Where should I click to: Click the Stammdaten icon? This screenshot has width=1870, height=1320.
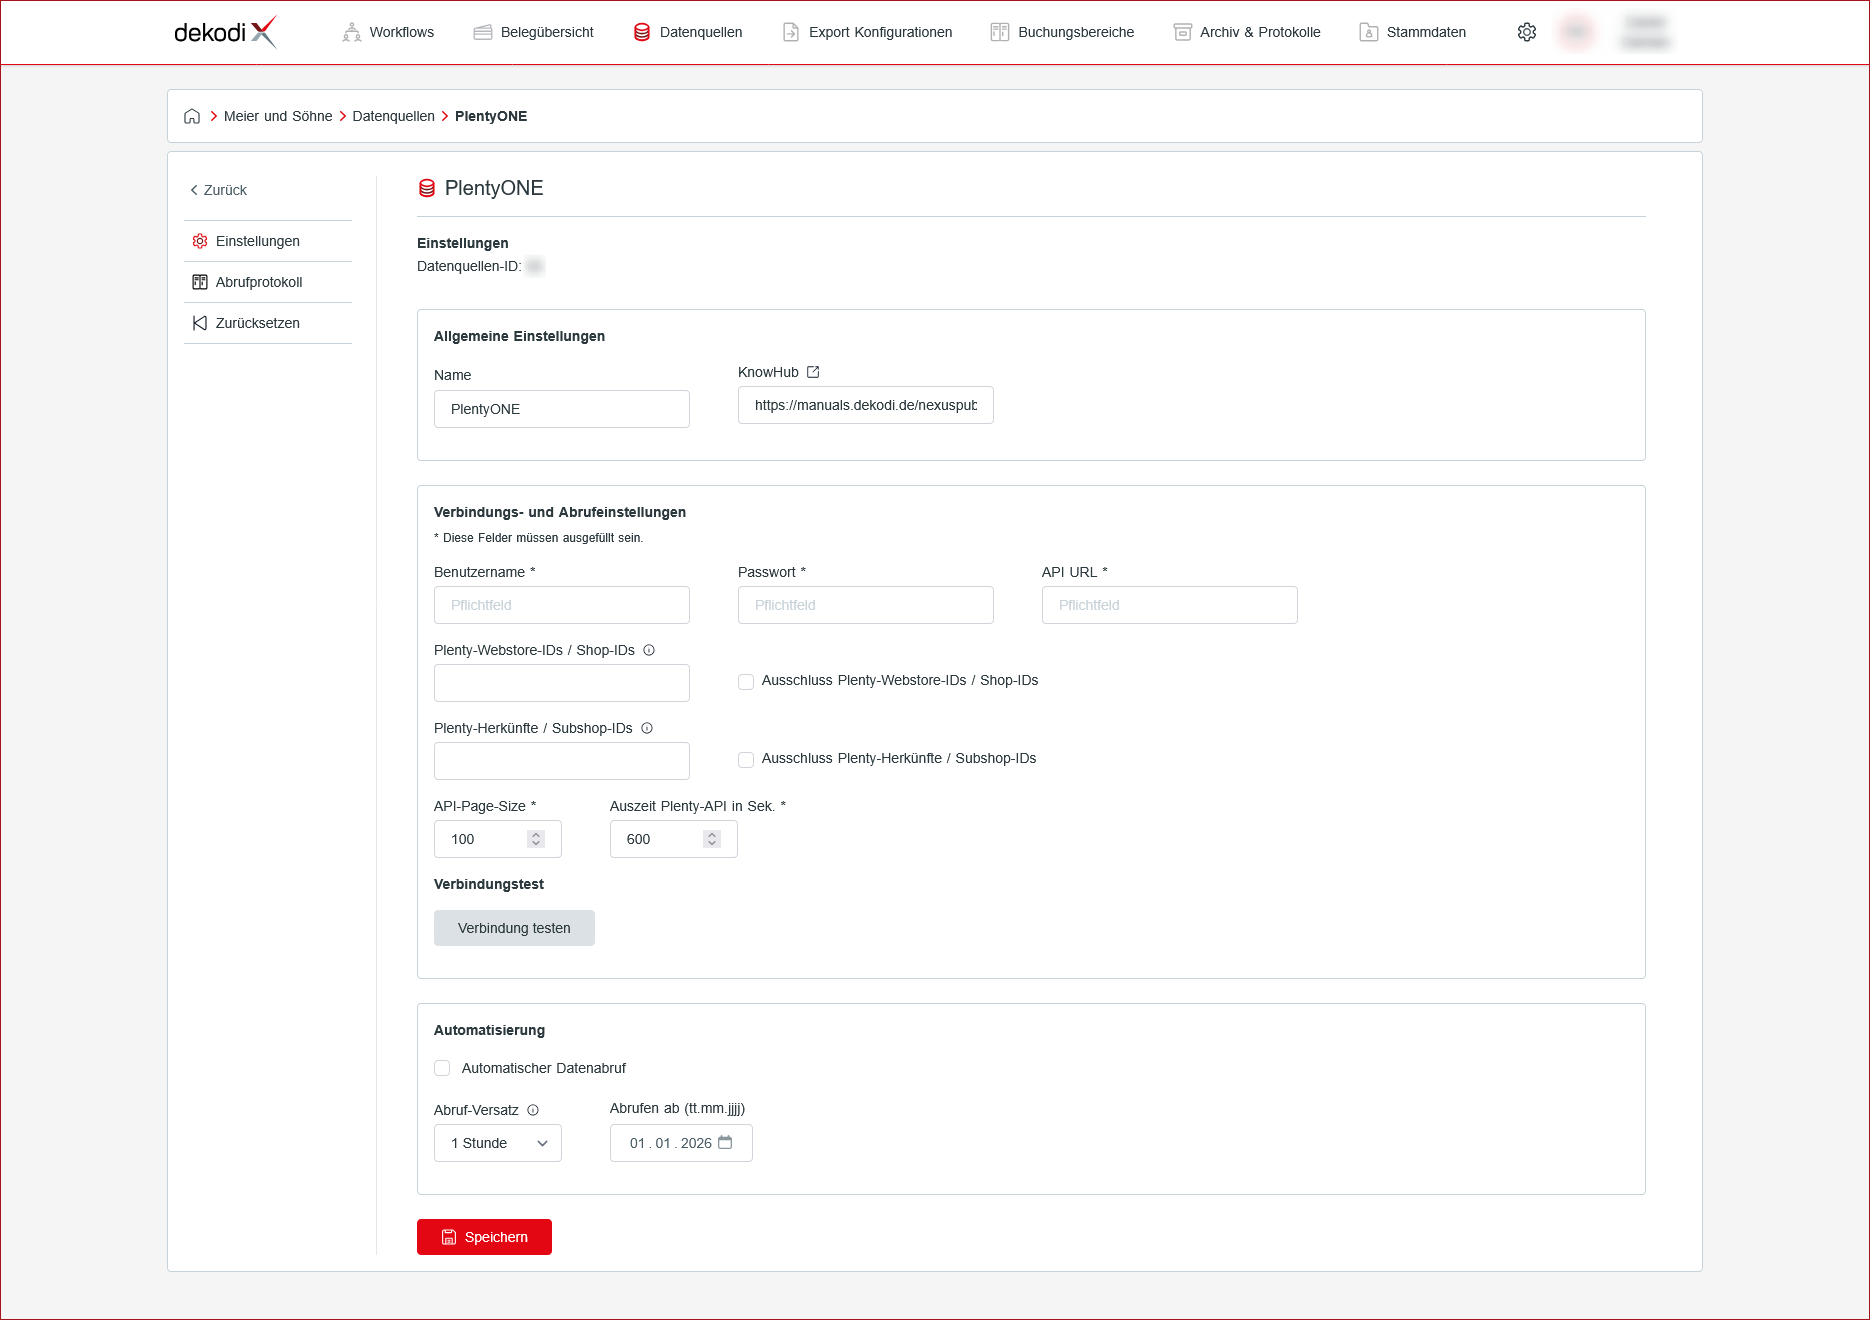pyautogui.click(x=1369, y=32)
